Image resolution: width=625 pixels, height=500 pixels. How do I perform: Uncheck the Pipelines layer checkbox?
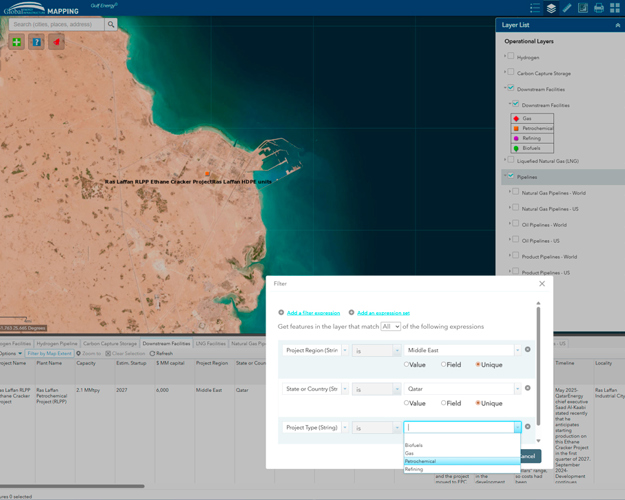tap(511, 175)
